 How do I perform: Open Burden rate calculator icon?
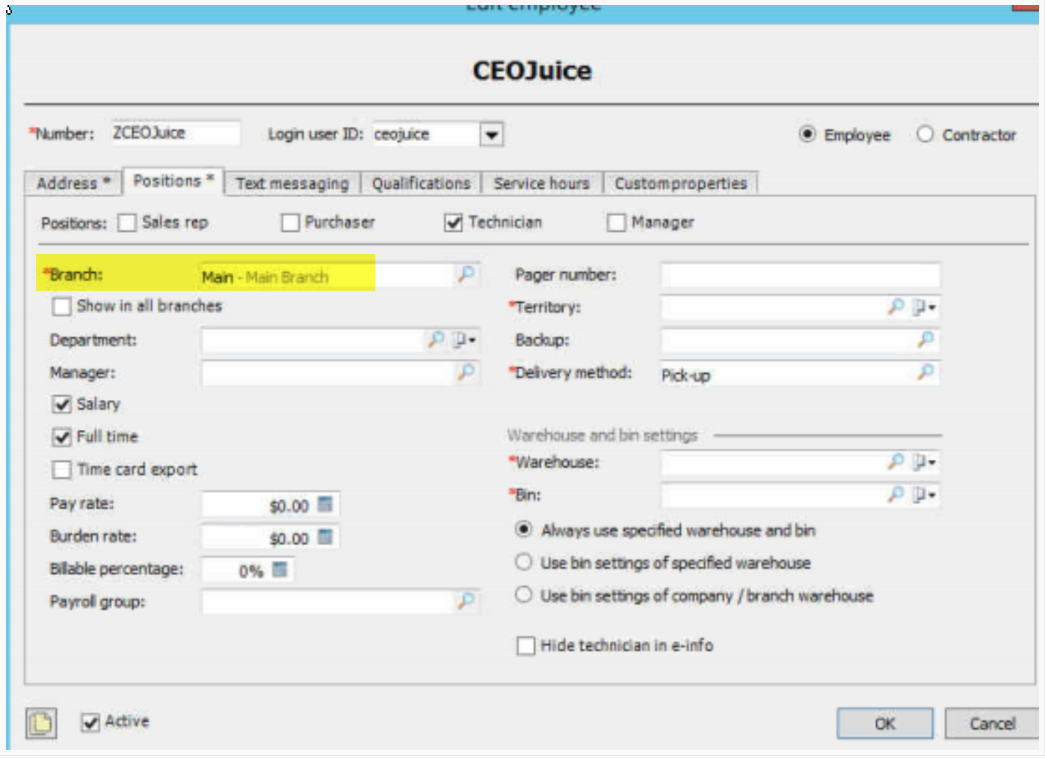pyautogui.click(x=325, y=537)
